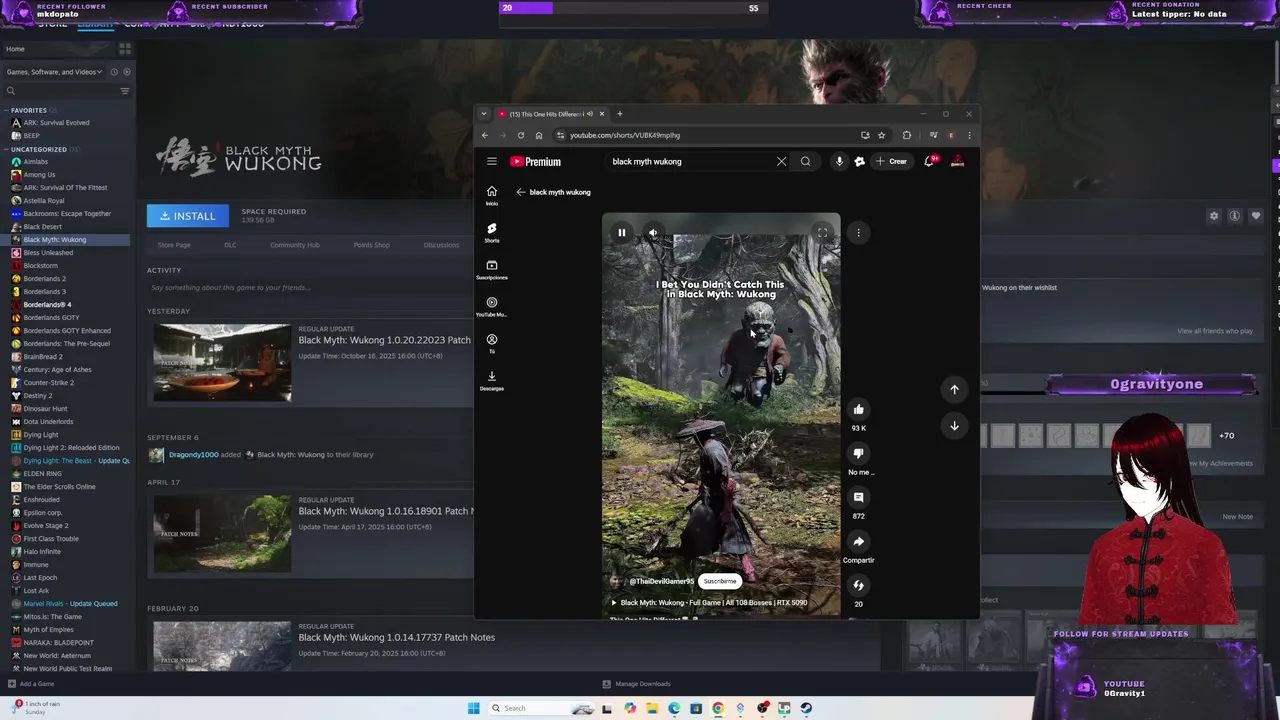Like the Short with 93 K likes
1280x720 pixels.
click(x=858, y=409)
